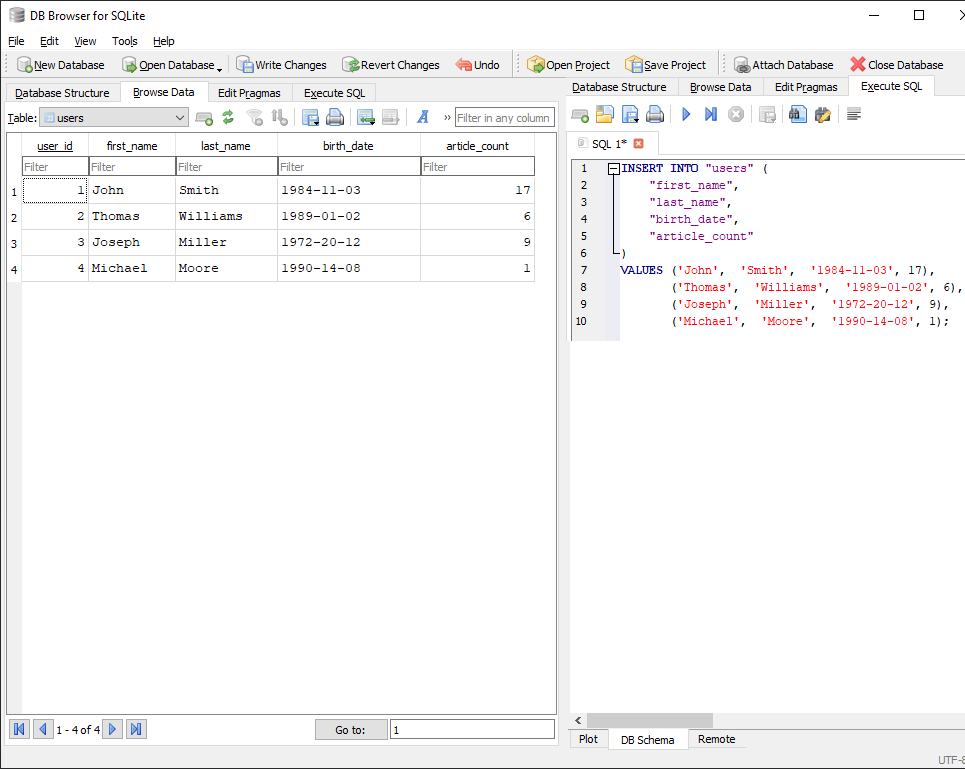
Task: Click the Go to record input field
Action: click(472, 728)
